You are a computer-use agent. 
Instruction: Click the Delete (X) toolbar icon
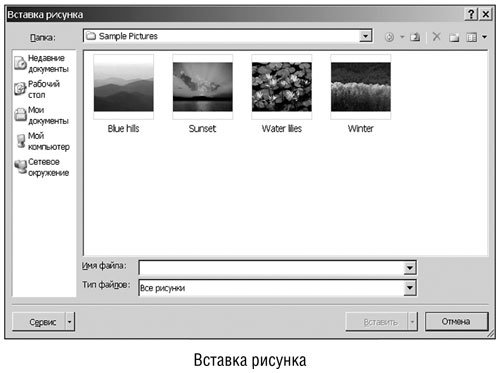pos(436,37)
